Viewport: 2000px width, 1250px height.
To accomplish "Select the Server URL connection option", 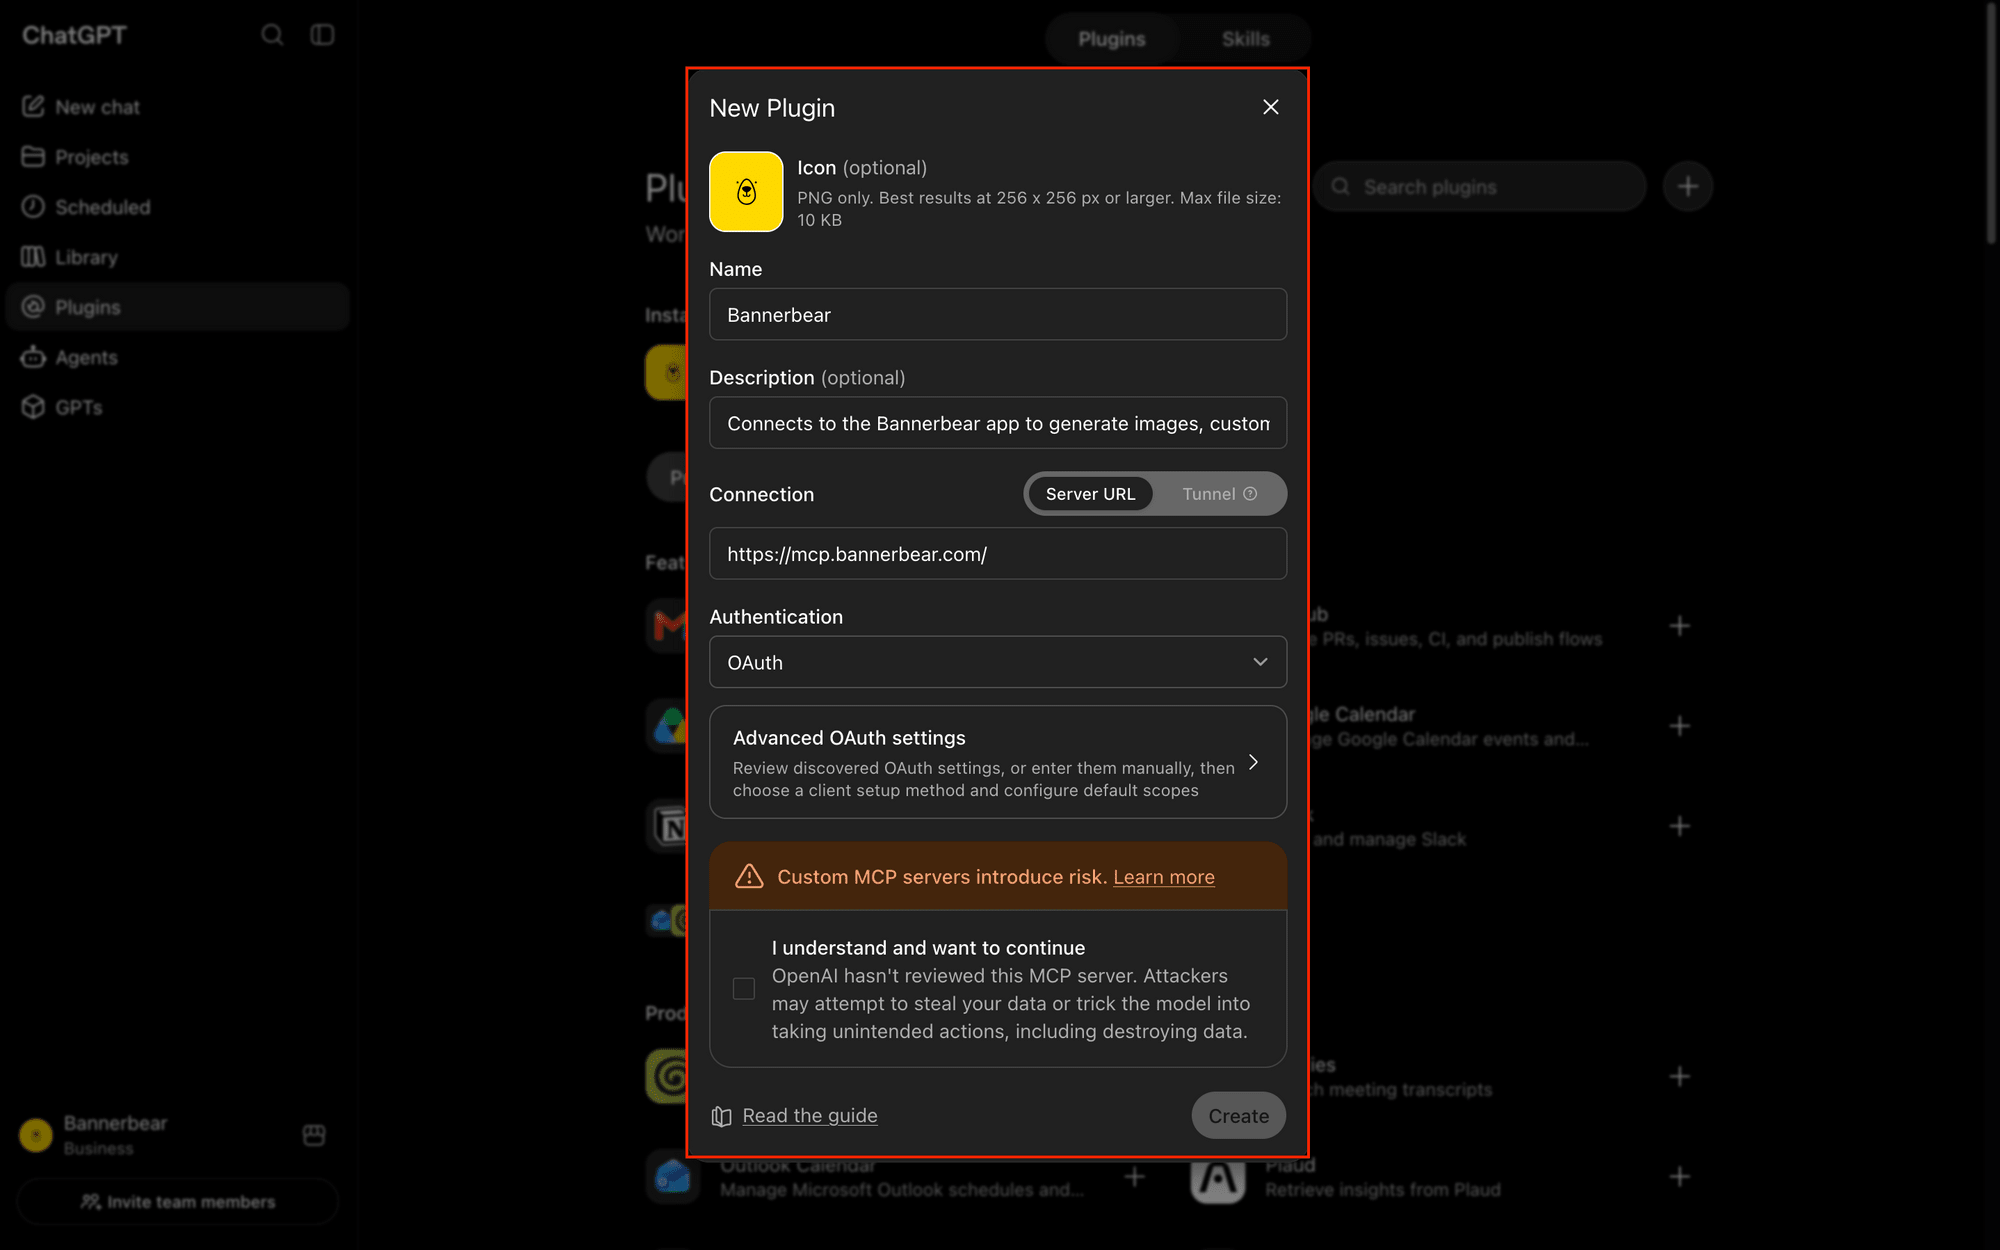I will click(x=1090, y=494).
